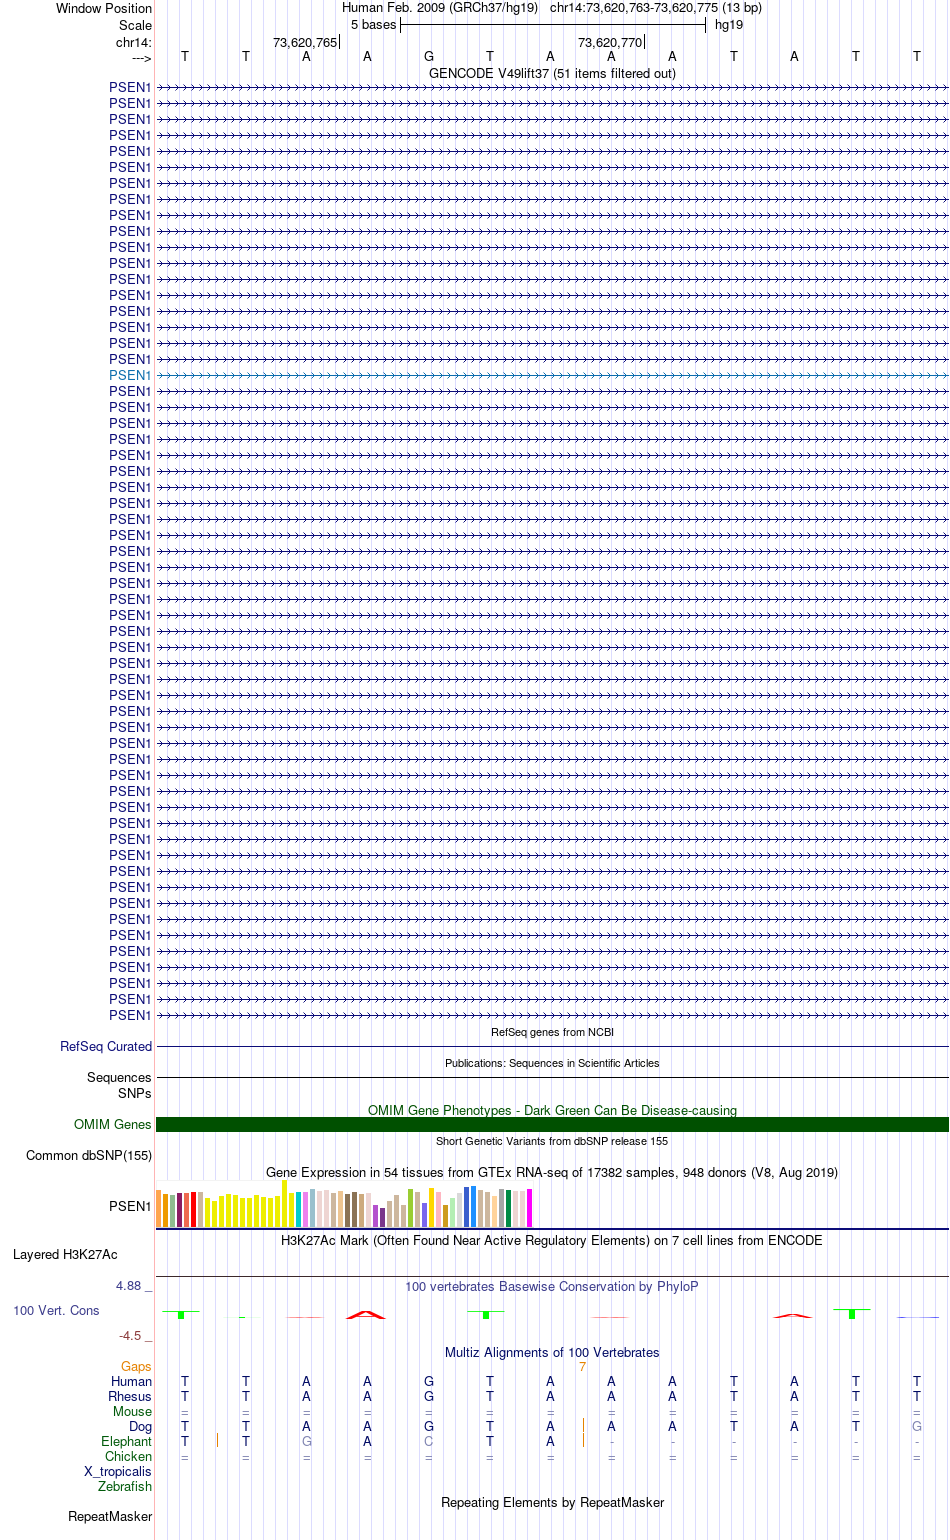Image resolution: width=950 pixels, height=1540 pixels.
Task: Select the Zebrafish alignment row label
Action: pyautogui.click(x=125, y=1487)
